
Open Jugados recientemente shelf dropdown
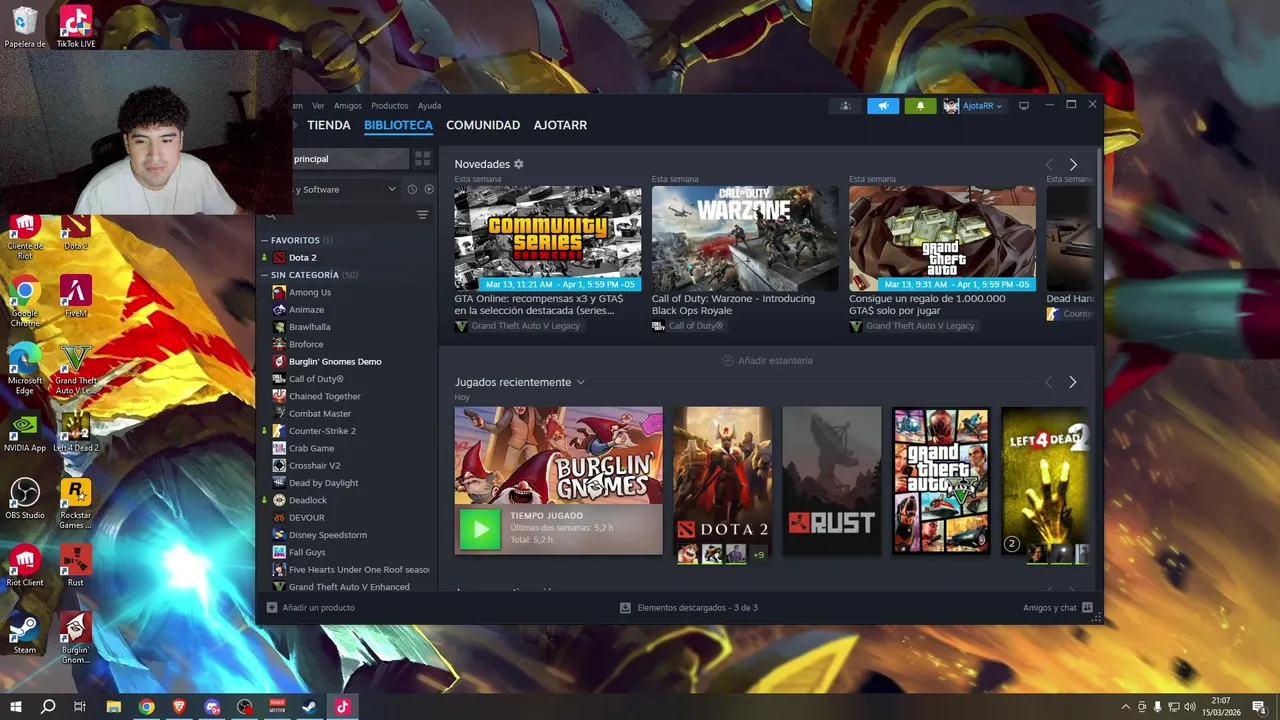tap(580, 382)
